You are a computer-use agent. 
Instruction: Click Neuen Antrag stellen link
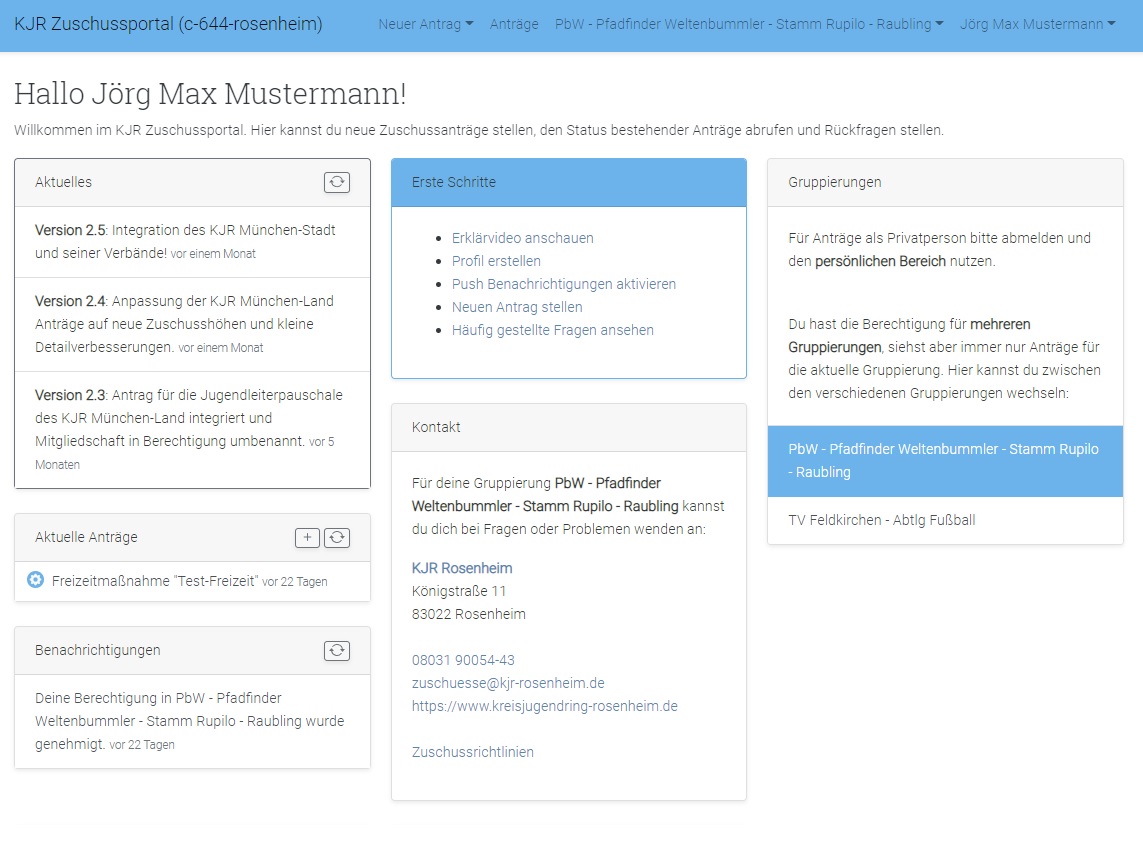click(x=516, y=307)
